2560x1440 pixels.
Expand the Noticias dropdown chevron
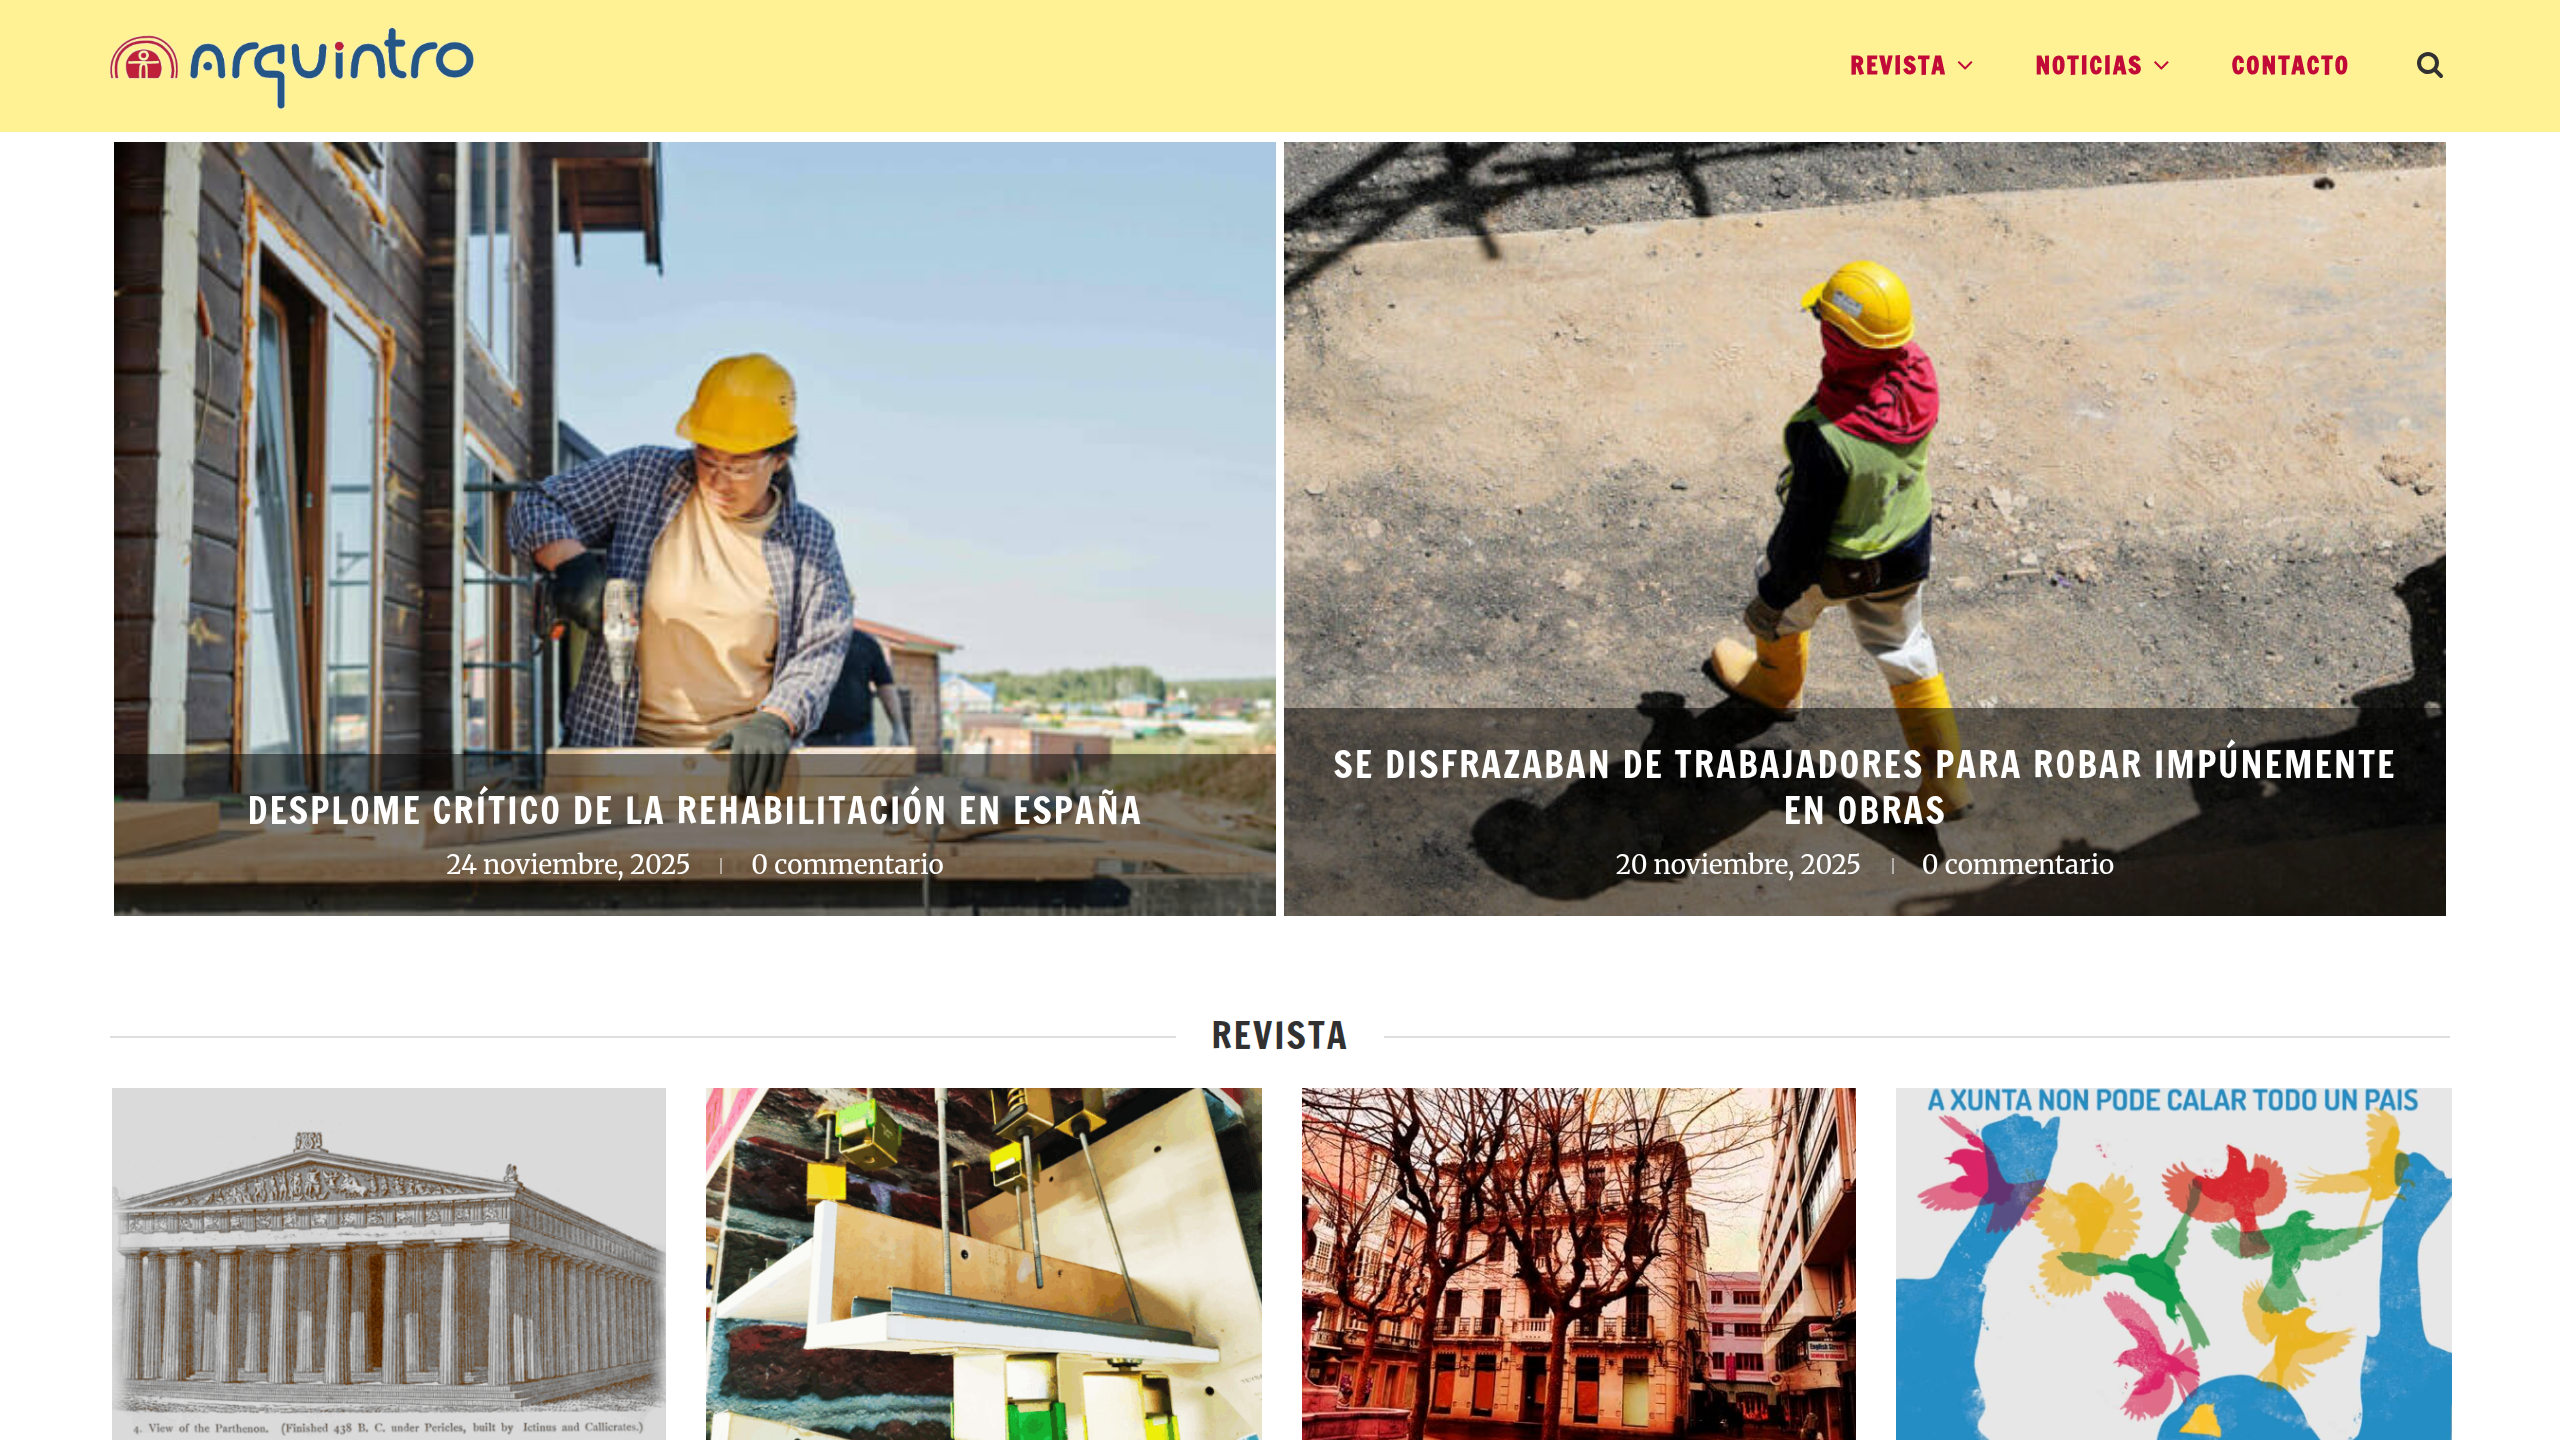pos(2161,66)
